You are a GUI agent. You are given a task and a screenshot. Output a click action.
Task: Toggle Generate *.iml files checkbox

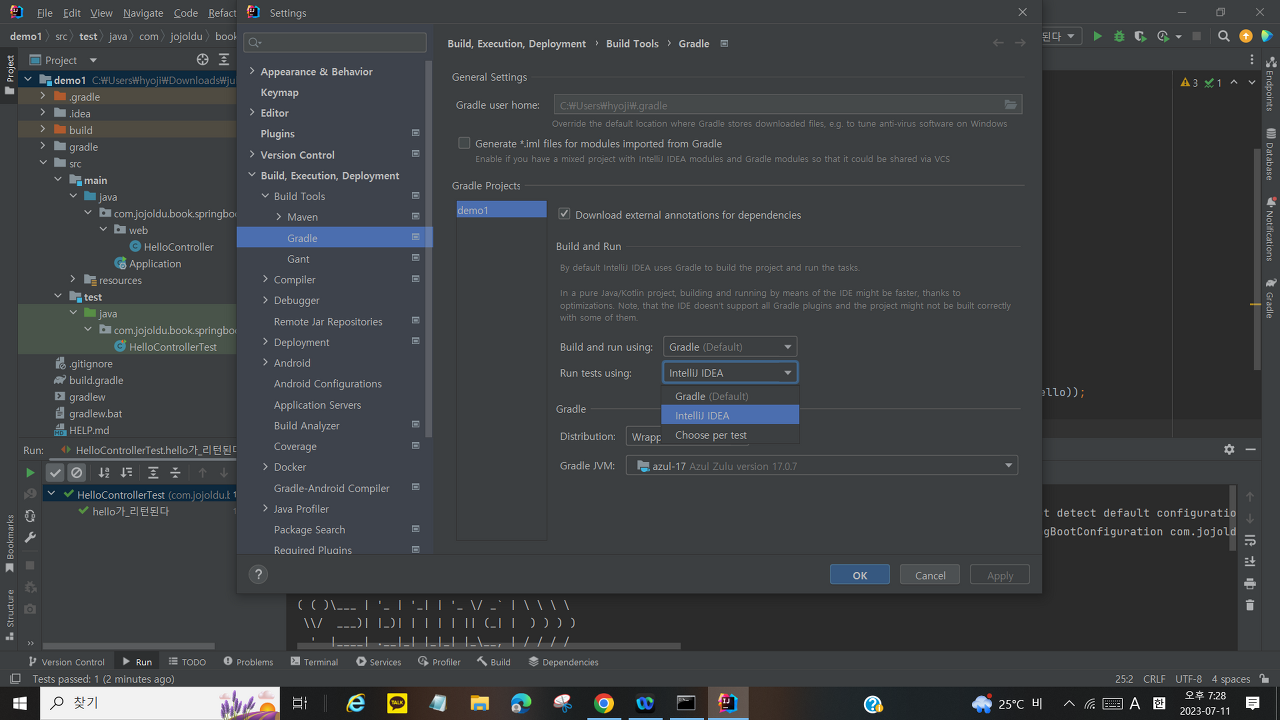pos(464,143)
